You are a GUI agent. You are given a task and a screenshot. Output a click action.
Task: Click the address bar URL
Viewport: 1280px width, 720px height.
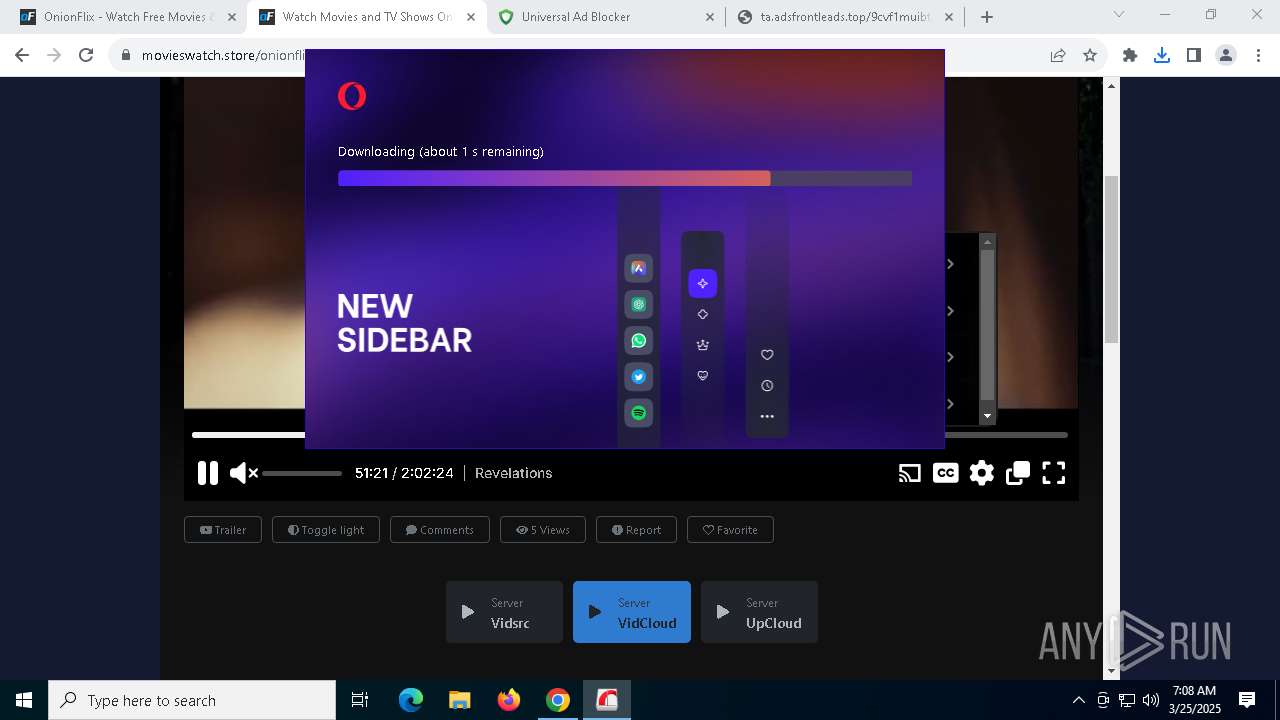click(x=222, y=56)
